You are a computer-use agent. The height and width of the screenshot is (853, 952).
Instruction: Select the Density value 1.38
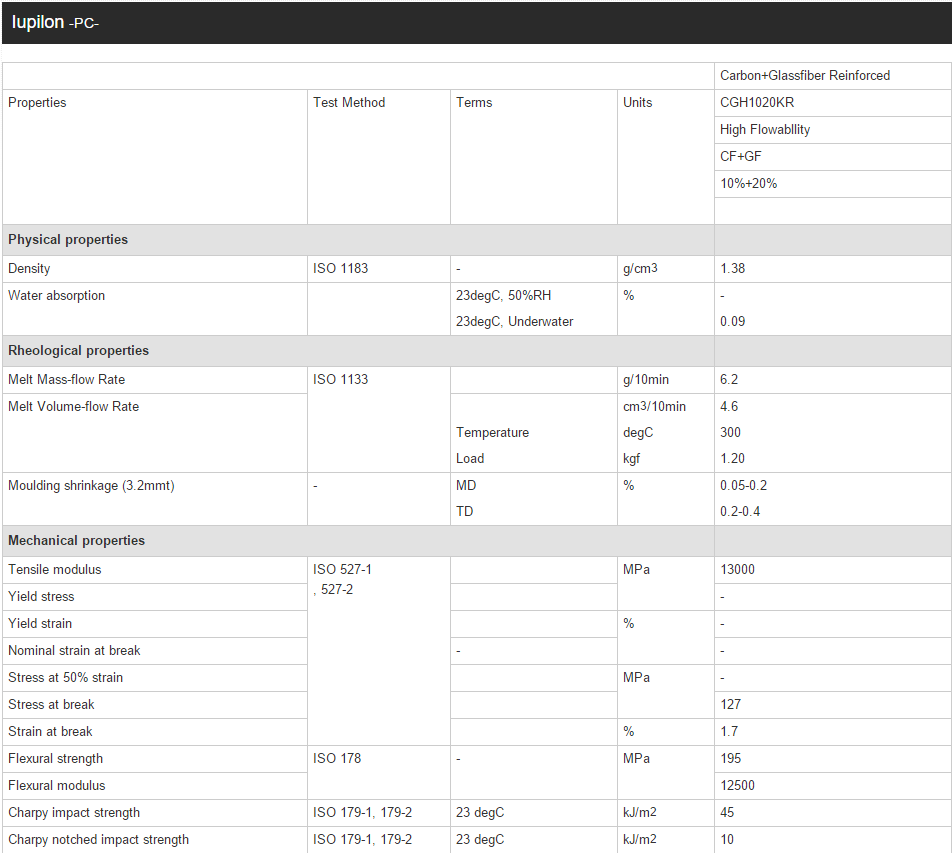pos(732,269)
